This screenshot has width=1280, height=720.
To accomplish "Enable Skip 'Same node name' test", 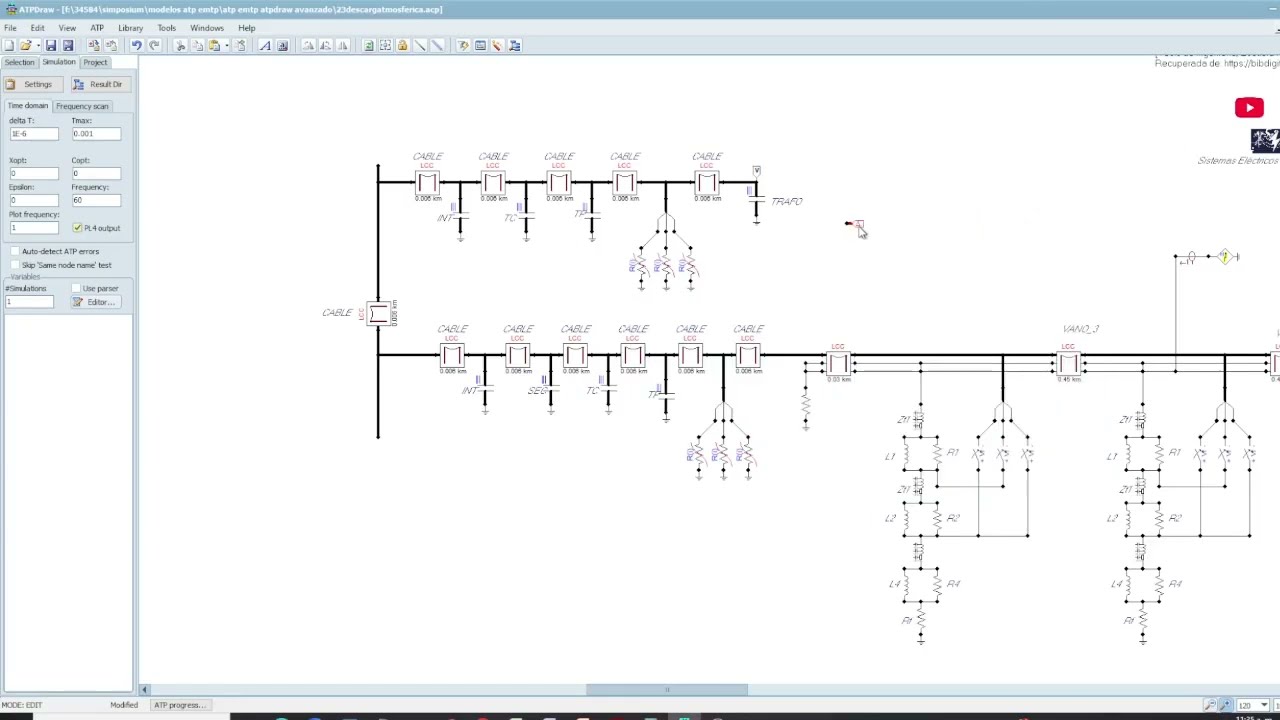I will (x=14, y=265).
